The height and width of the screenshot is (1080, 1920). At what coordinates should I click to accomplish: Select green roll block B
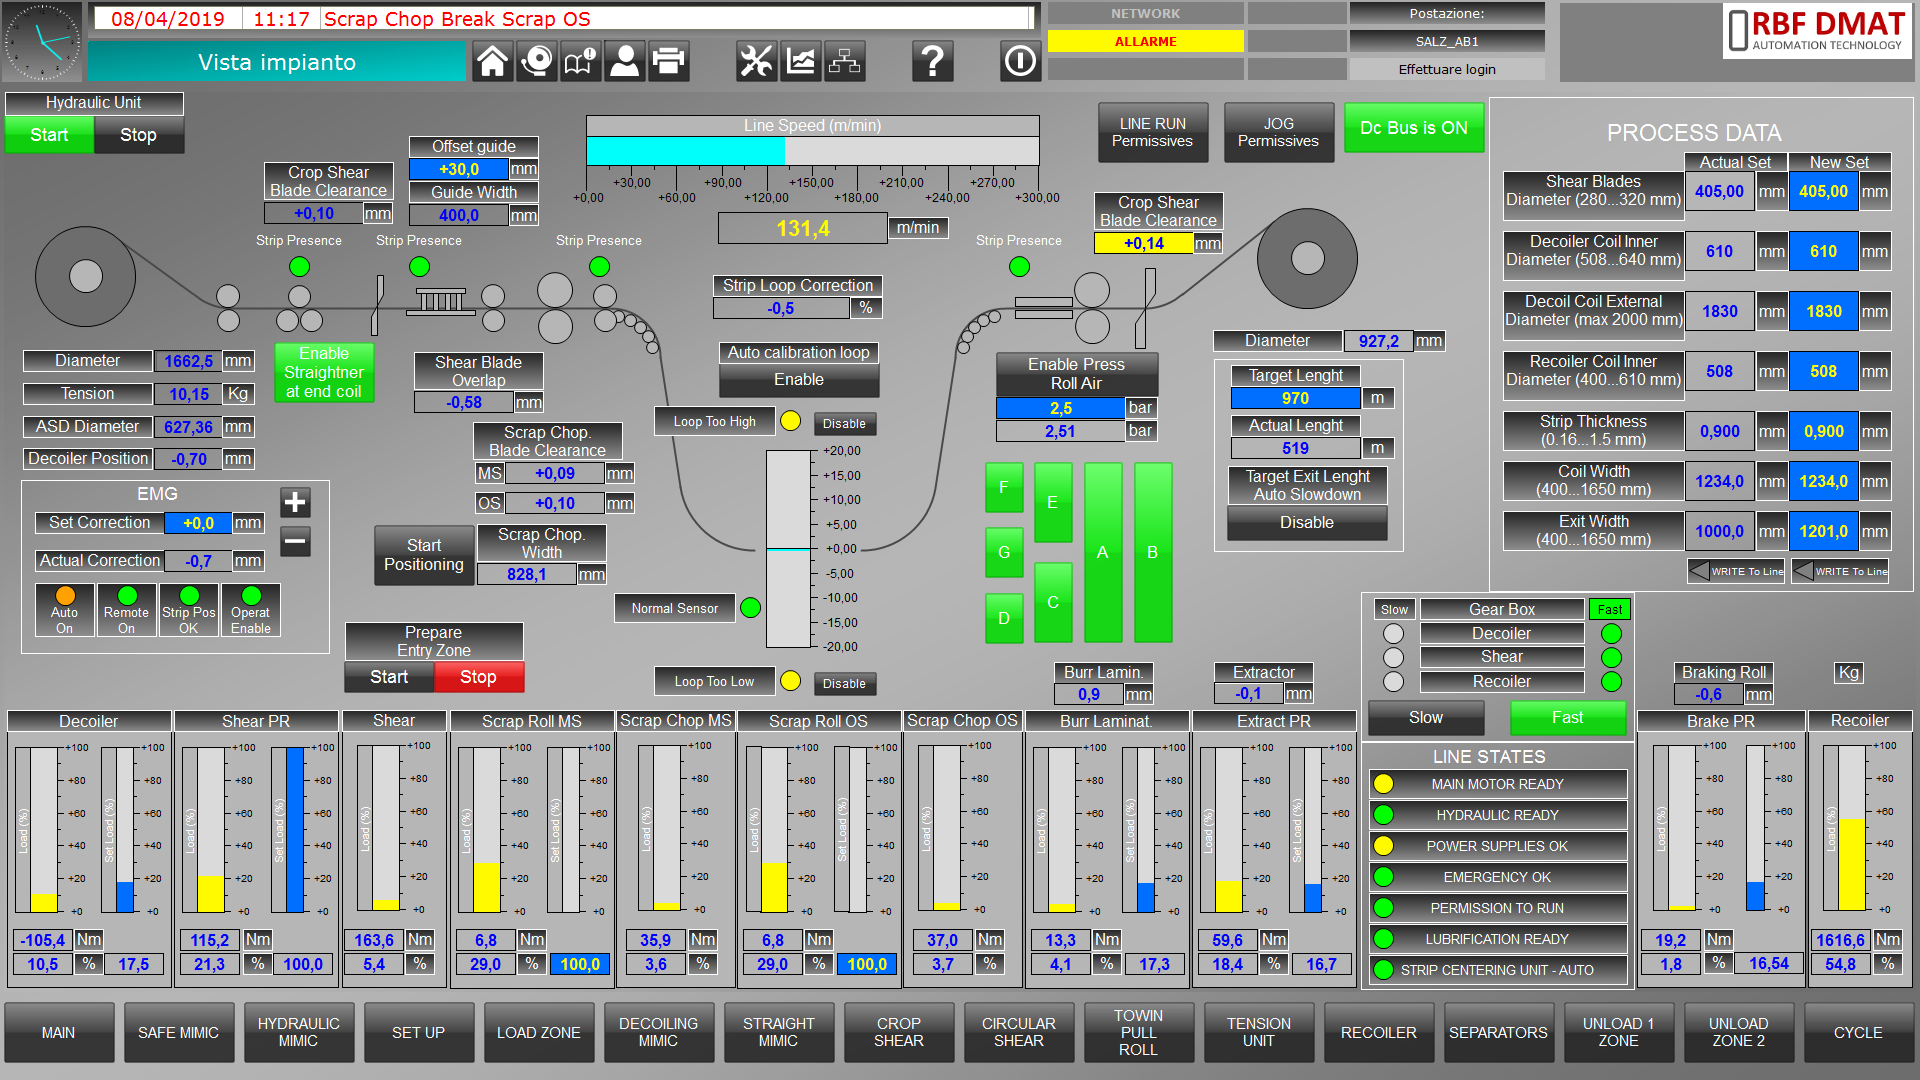1153,552
